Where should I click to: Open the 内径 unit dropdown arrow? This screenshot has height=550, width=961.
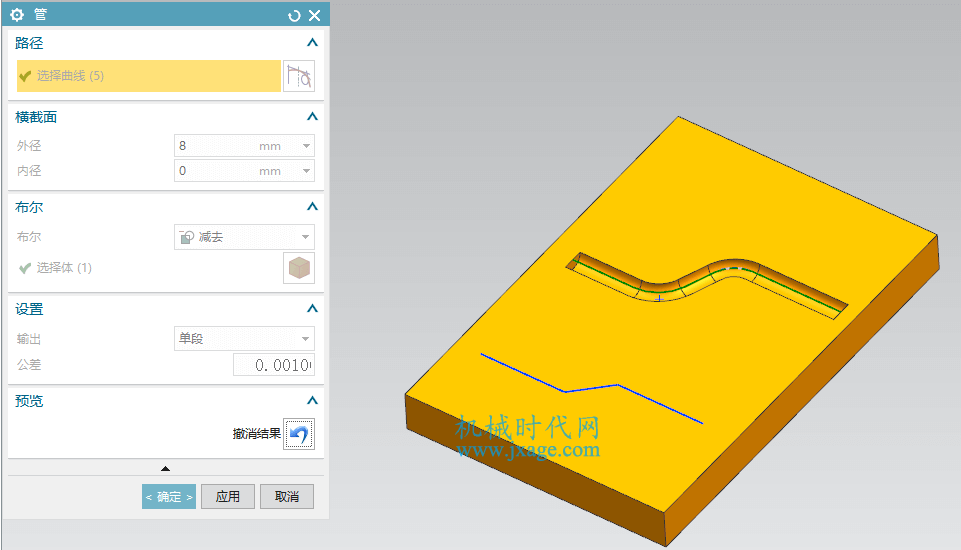(x=306, y=171)
